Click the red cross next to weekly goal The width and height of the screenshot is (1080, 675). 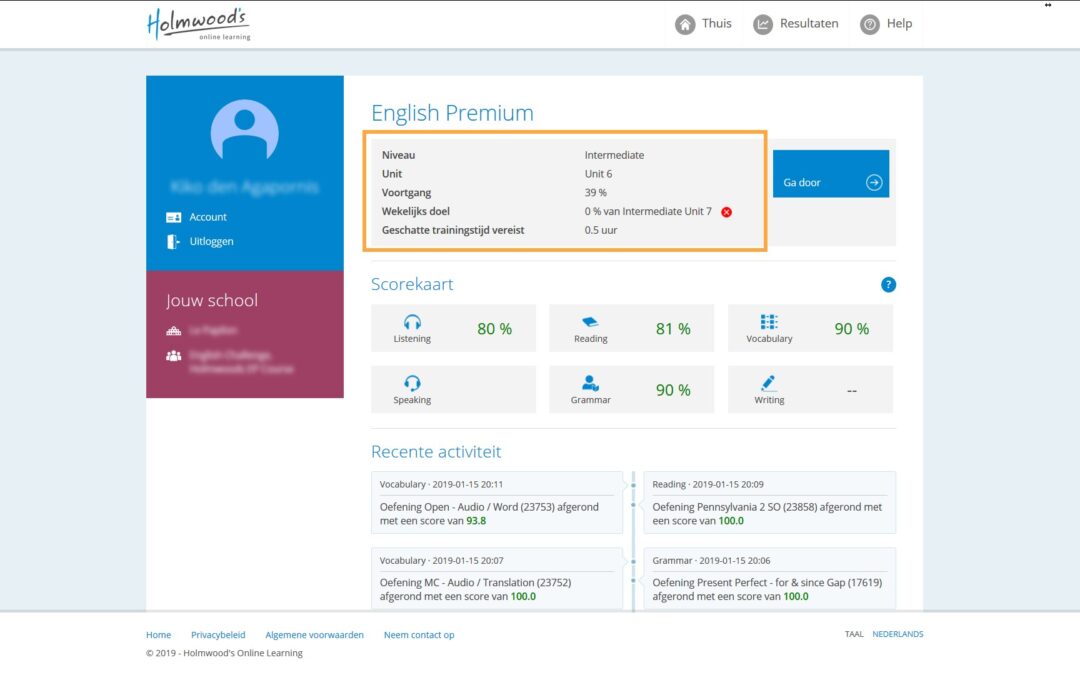726,212
